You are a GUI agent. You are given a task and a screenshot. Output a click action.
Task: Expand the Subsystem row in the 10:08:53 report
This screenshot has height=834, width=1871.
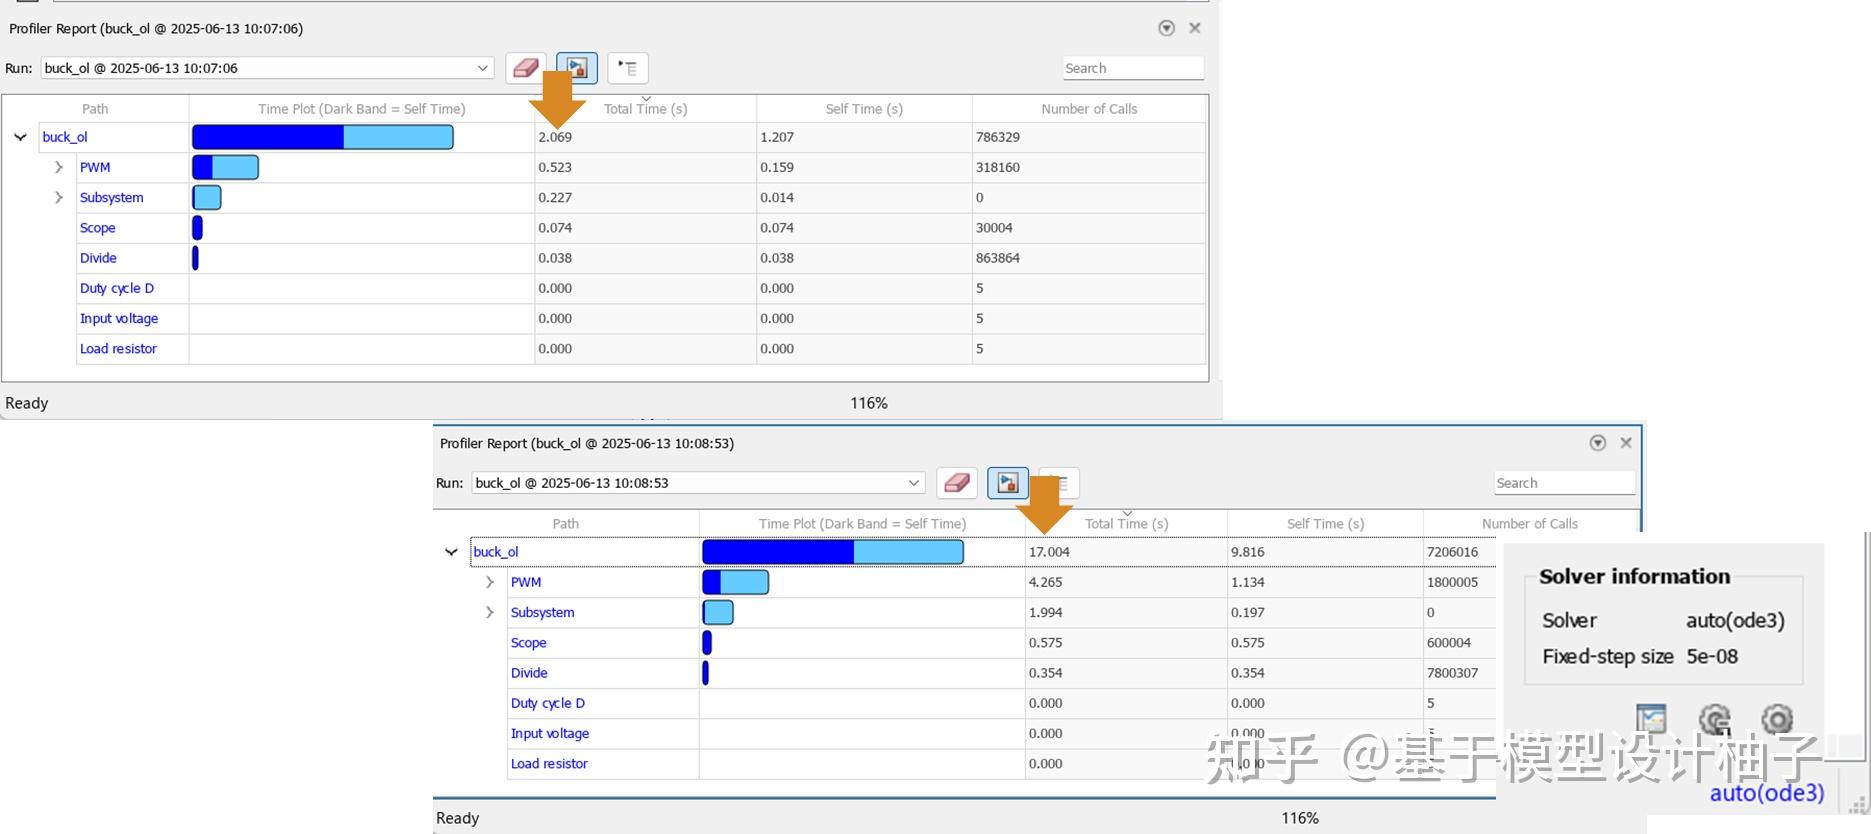(490, 612)
